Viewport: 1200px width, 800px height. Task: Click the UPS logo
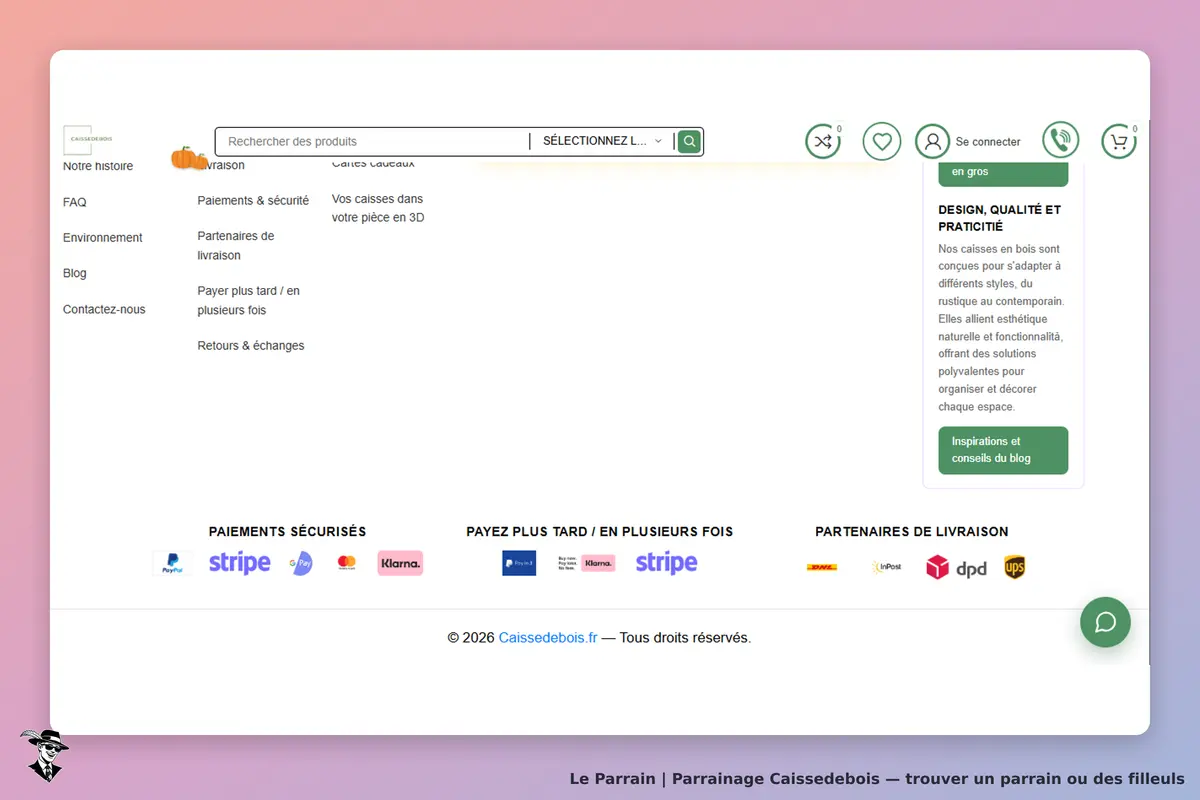(1015, 567)
